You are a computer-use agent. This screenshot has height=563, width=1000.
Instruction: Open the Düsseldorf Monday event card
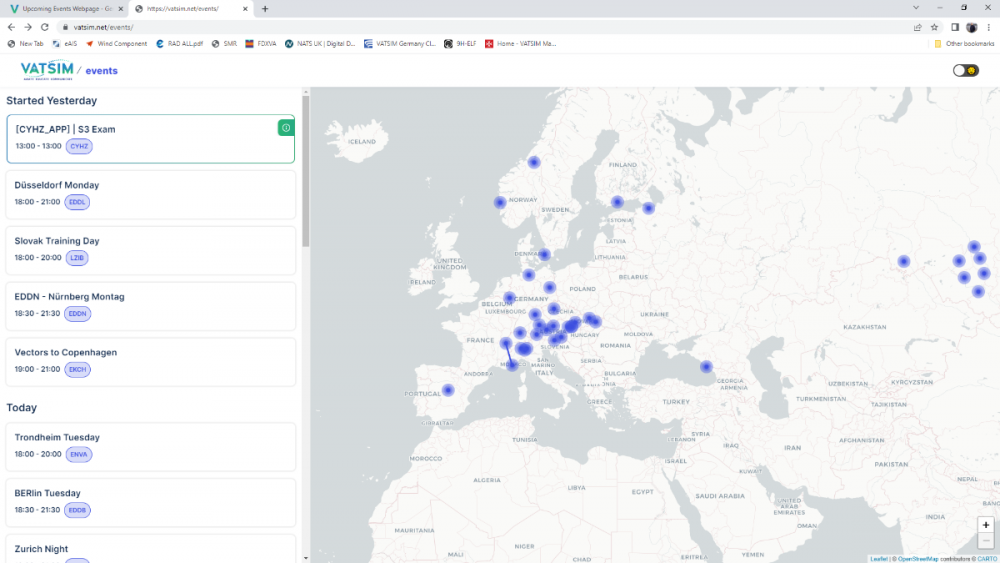[x=150, y=193]
